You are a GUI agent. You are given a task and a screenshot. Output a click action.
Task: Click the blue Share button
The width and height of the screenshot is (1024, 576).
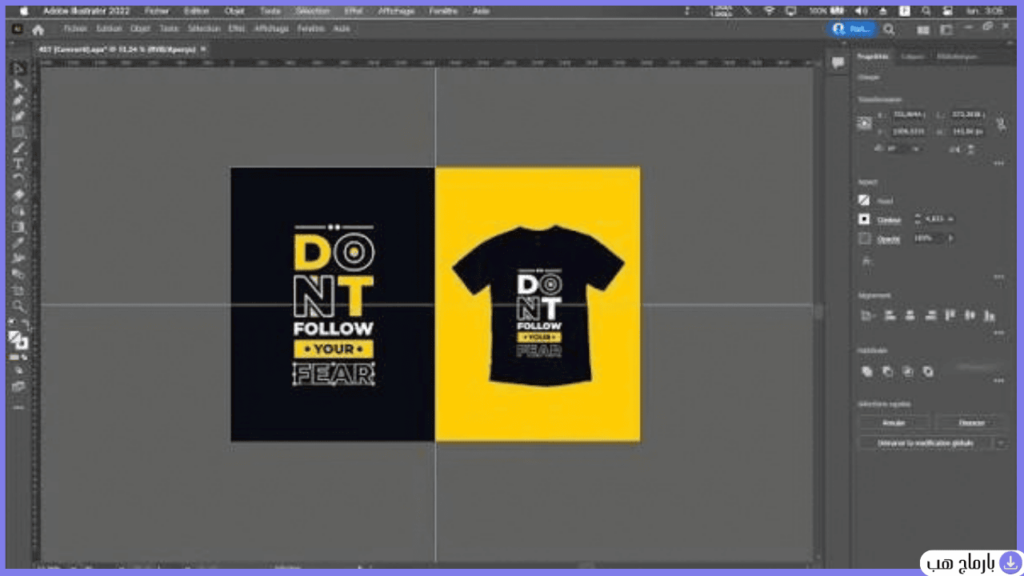[x=853, y=29]
